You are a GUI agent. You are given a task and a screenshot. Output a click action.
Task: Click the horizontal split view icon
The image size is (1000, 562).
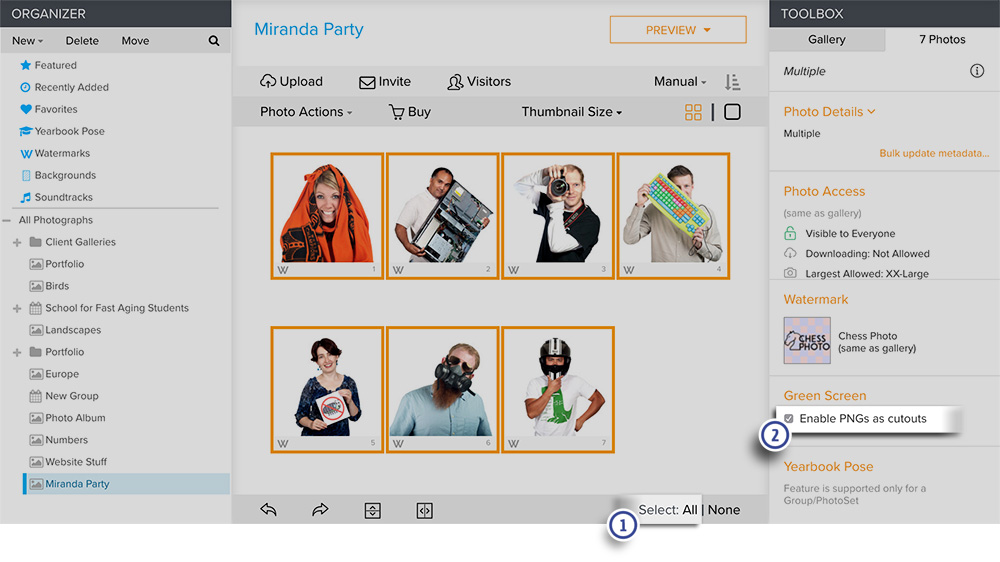(372, 510)
